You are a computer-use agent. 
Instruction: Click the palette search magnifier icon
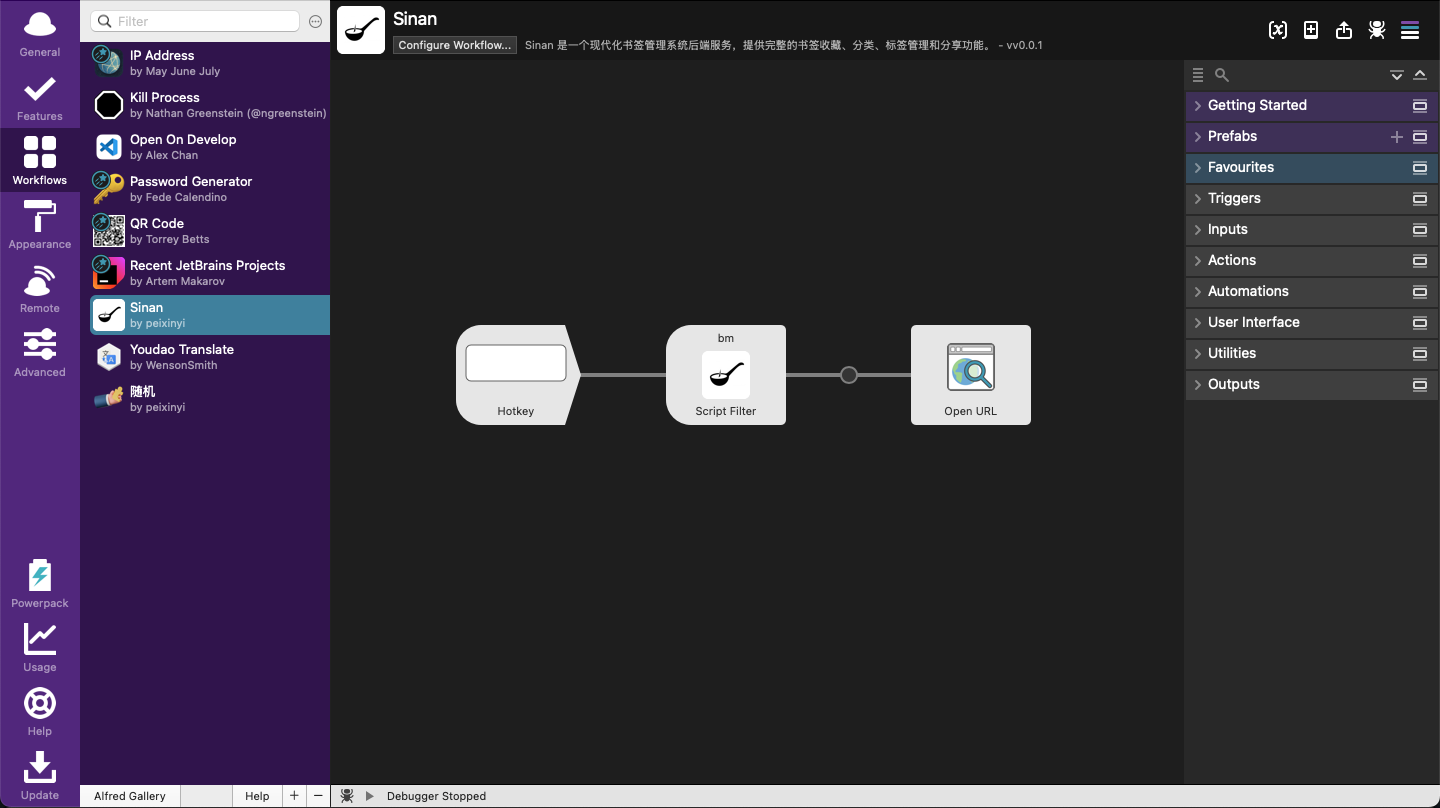(1222, 75)
